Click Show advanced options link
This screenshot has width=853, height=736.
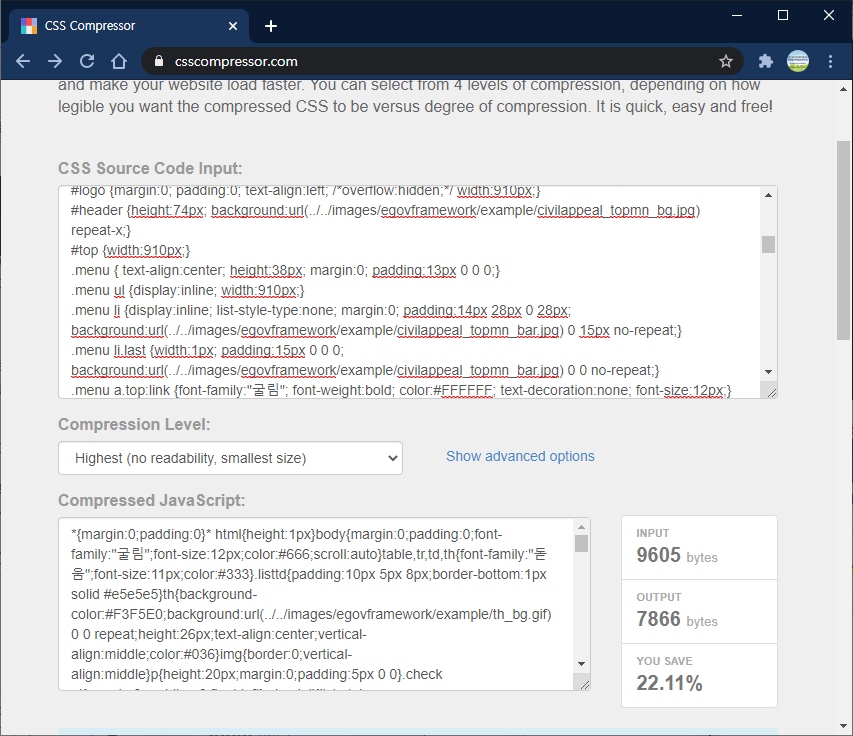(x=520, y=456)
